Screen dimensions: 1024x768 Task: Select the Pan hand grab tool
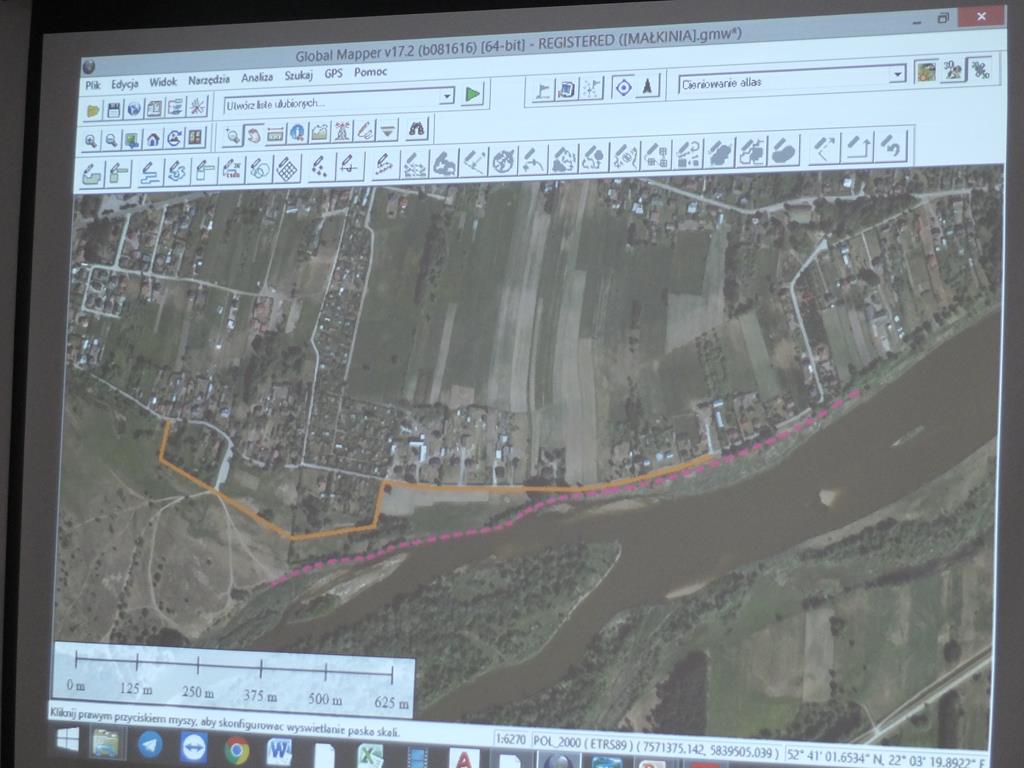pyautogui.click(x=253, y=135)
